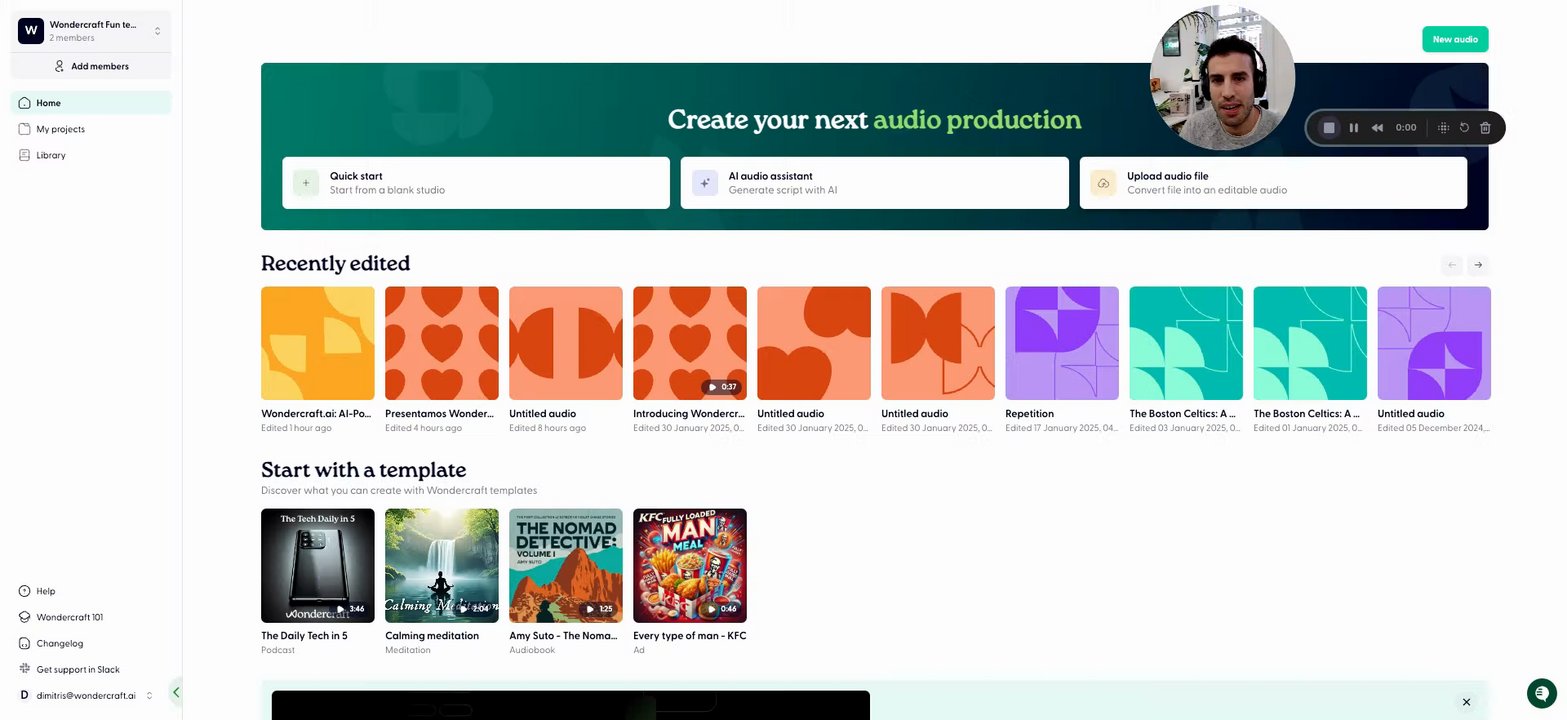Select the Amy Suto Nomad Detective audiobook template
This screenshot has width=1567, height=720.
pos(566,582)
